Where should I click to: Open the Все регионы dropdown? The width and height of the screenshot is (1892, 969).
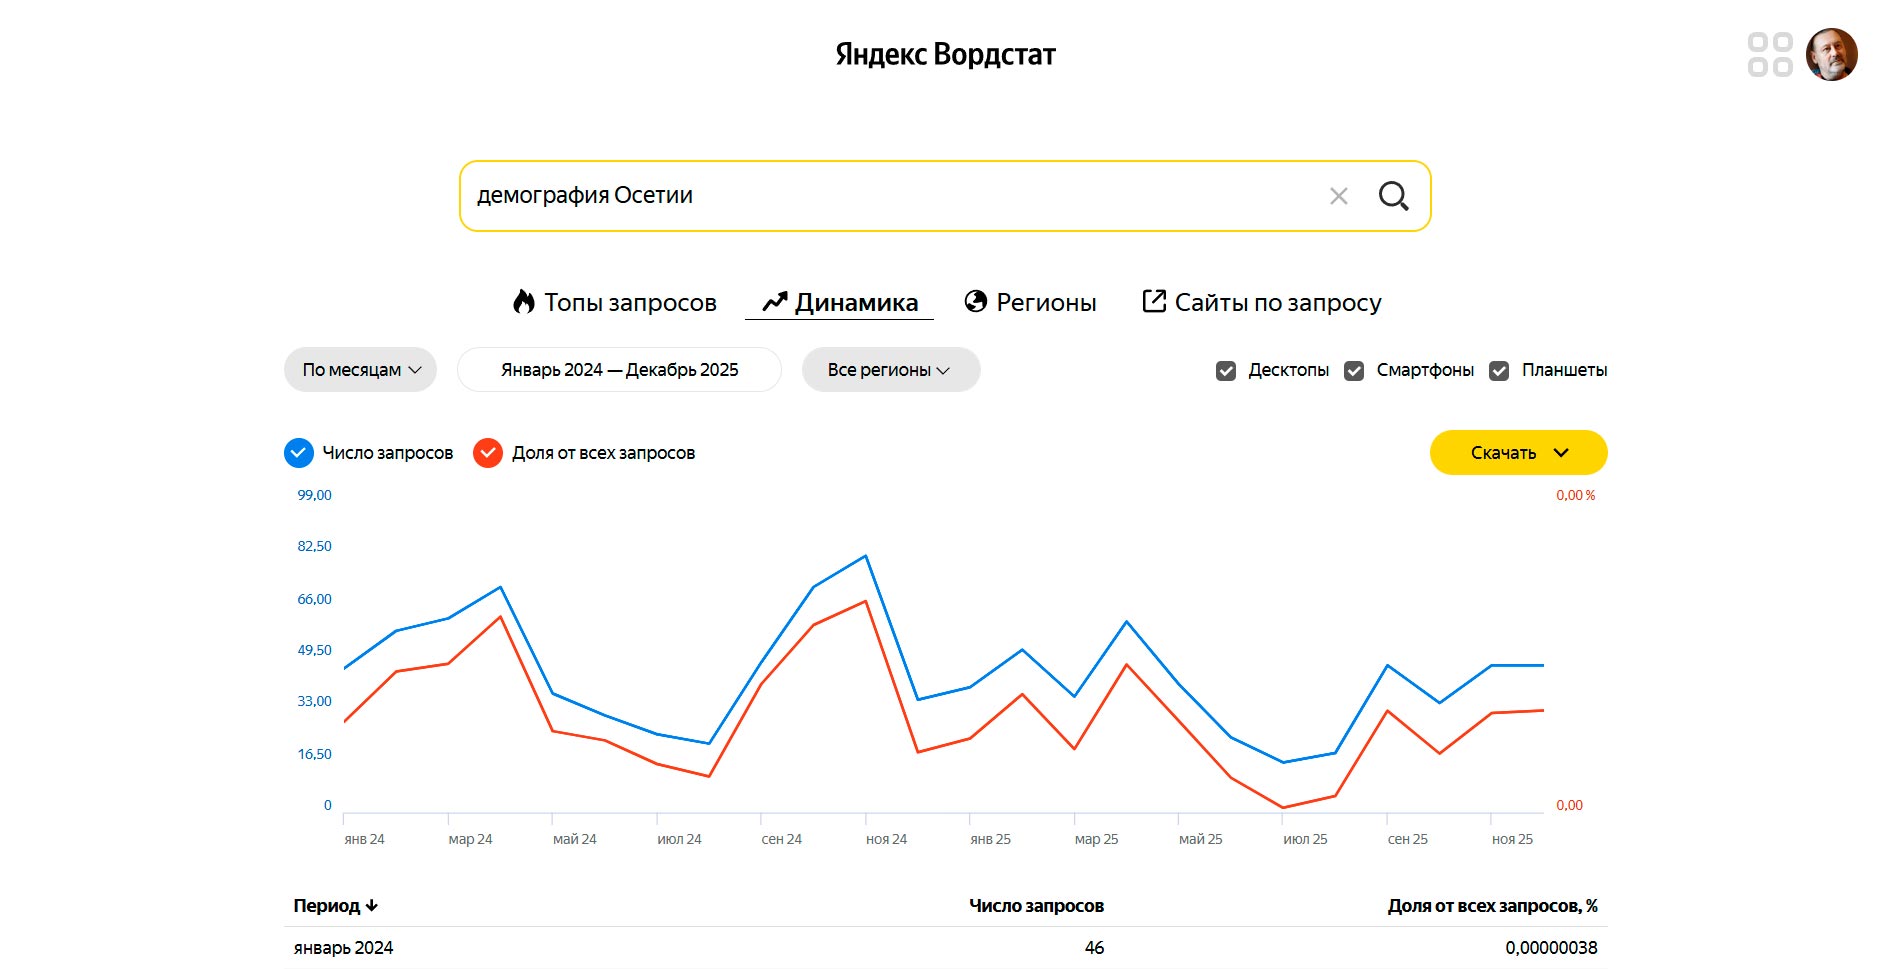tap(890, 370)
